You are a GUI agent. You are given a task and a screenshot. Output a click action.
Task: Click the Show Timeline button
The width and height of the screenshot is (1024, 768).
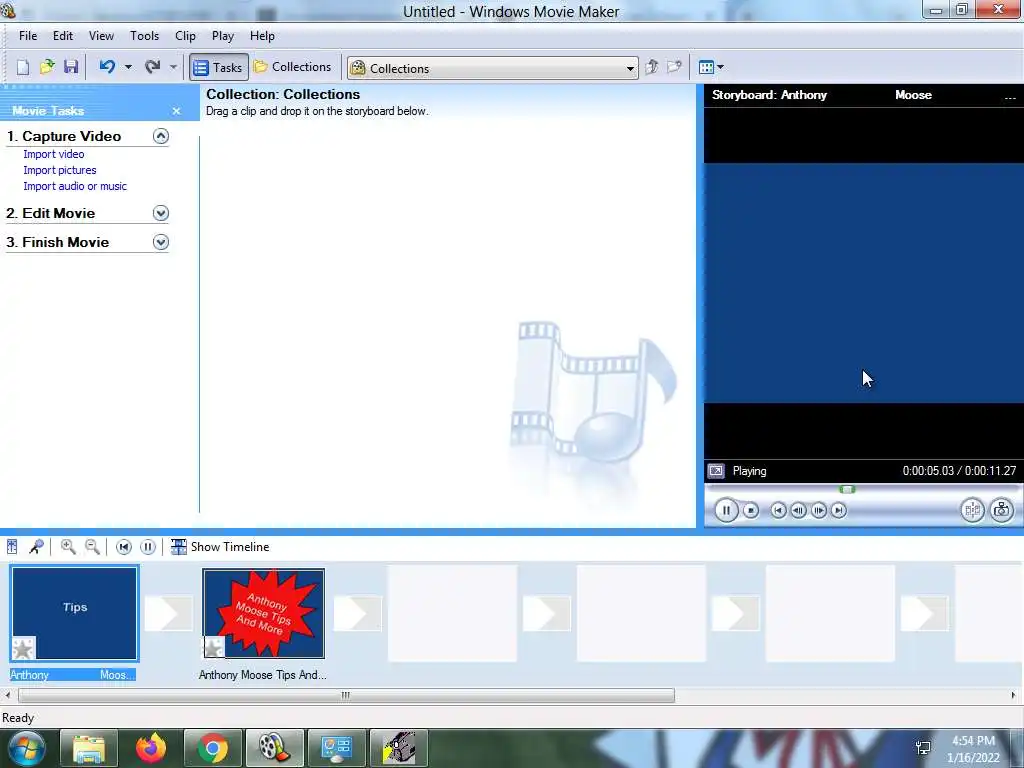[220, 547]
